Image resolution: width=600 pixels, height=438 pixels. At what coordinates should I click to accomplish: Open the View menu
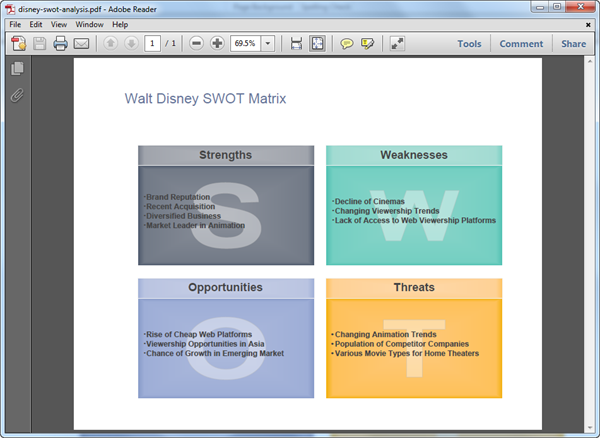coord(59,24)
